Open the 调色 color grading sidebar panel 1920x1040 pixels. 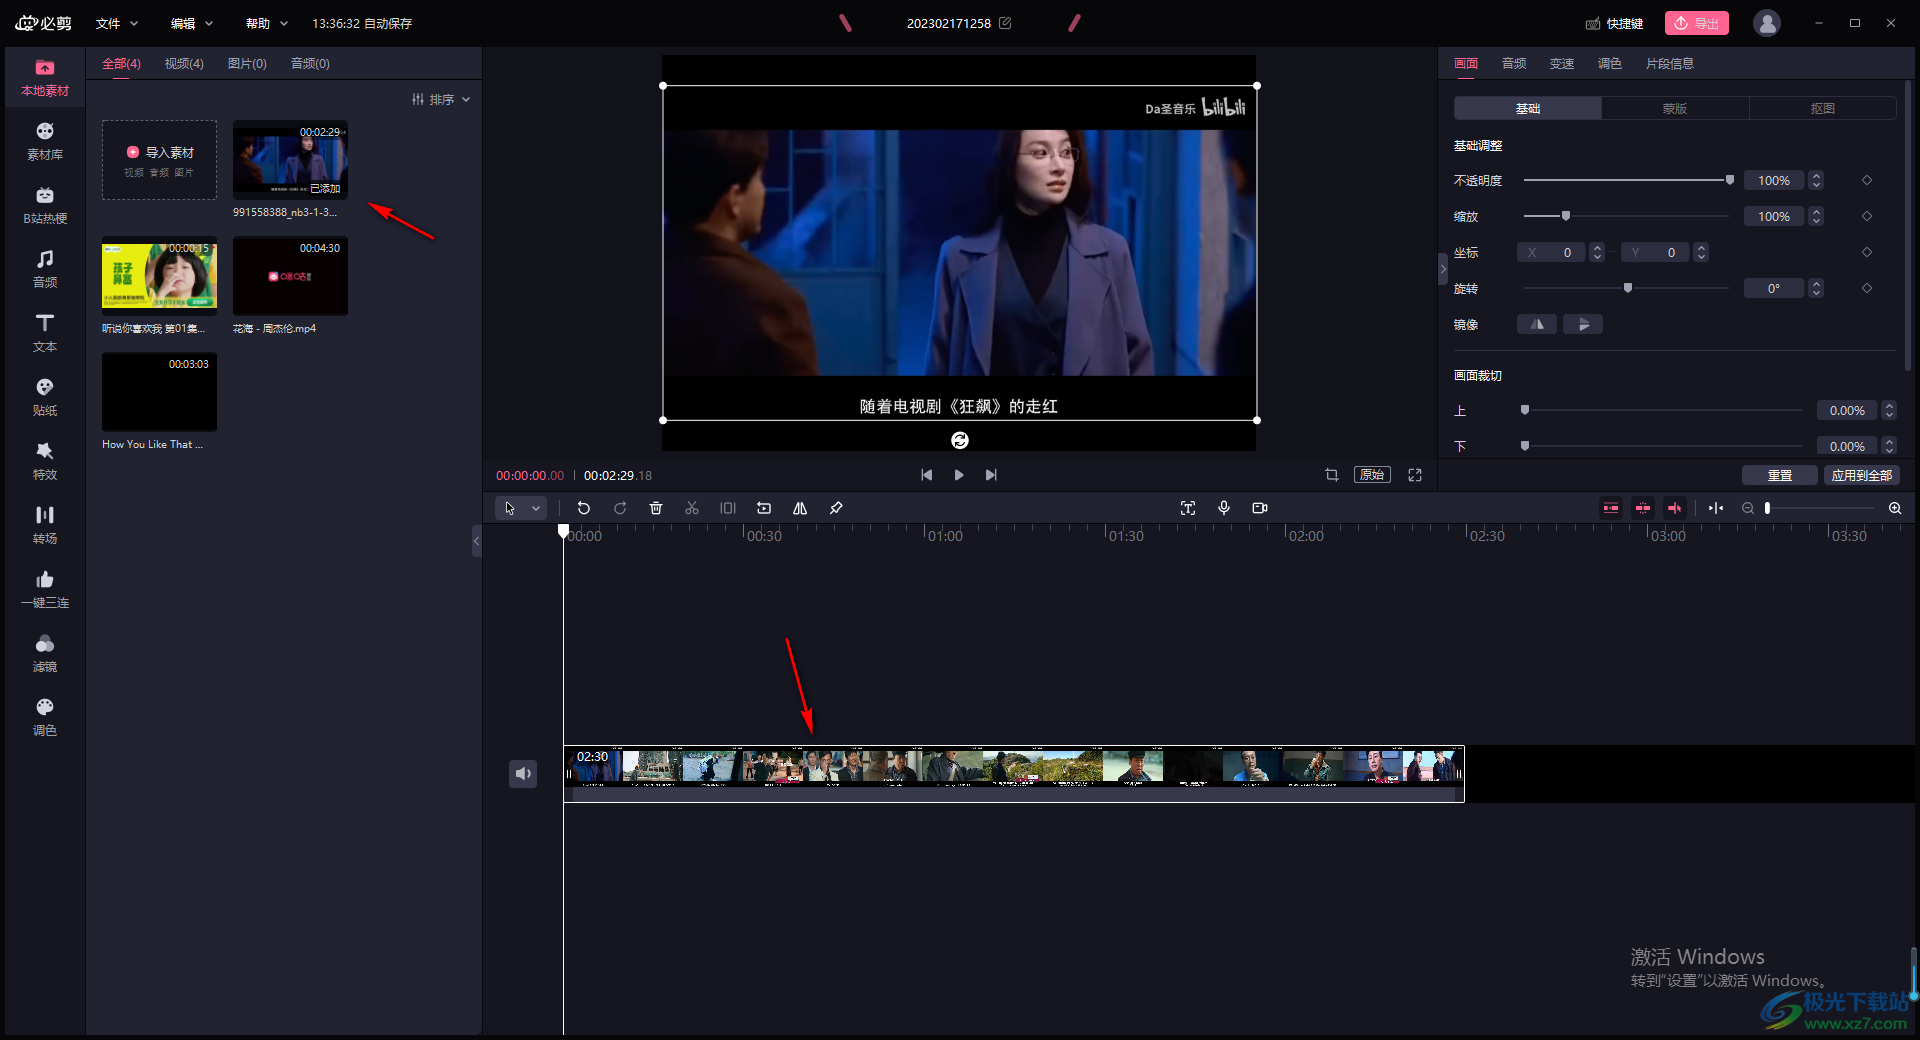[x=45, y=718]
